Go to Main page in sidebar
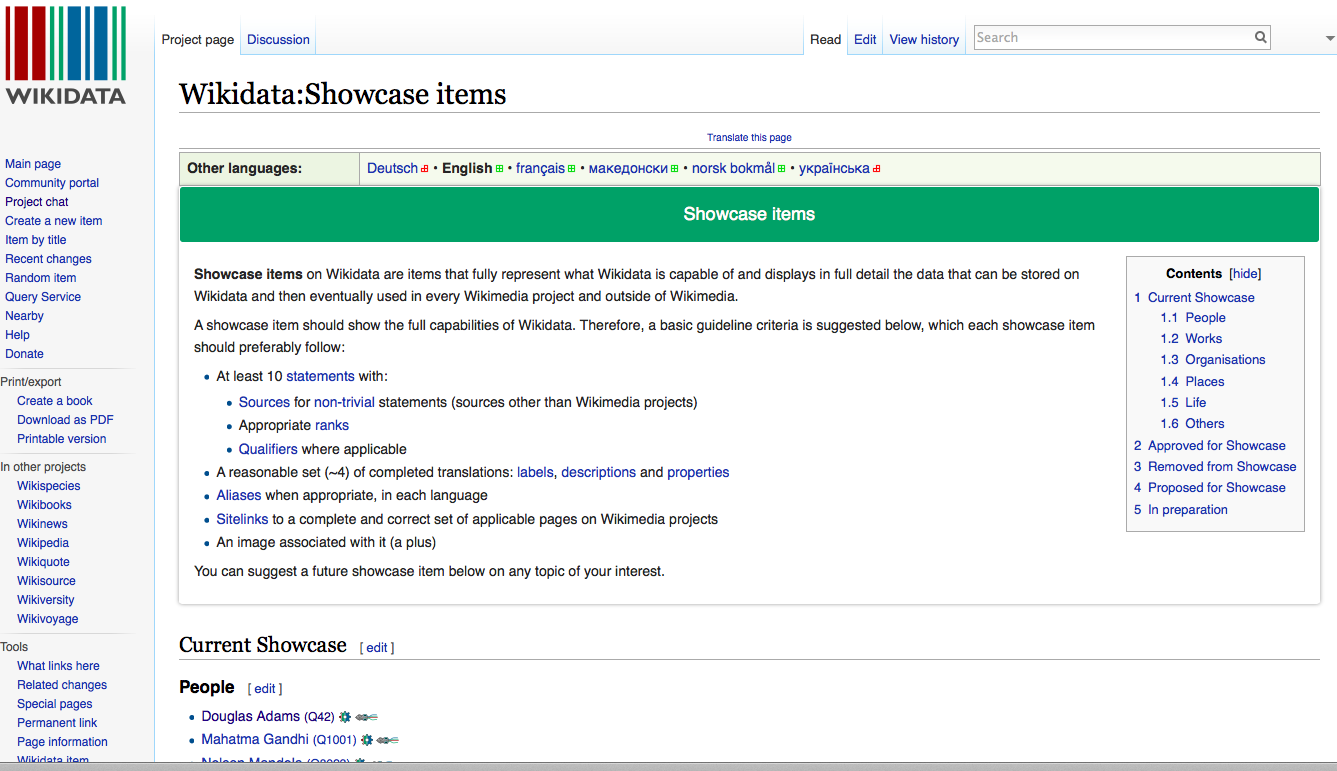This screenshot has width=1337, height=771. tap(33, 164)
